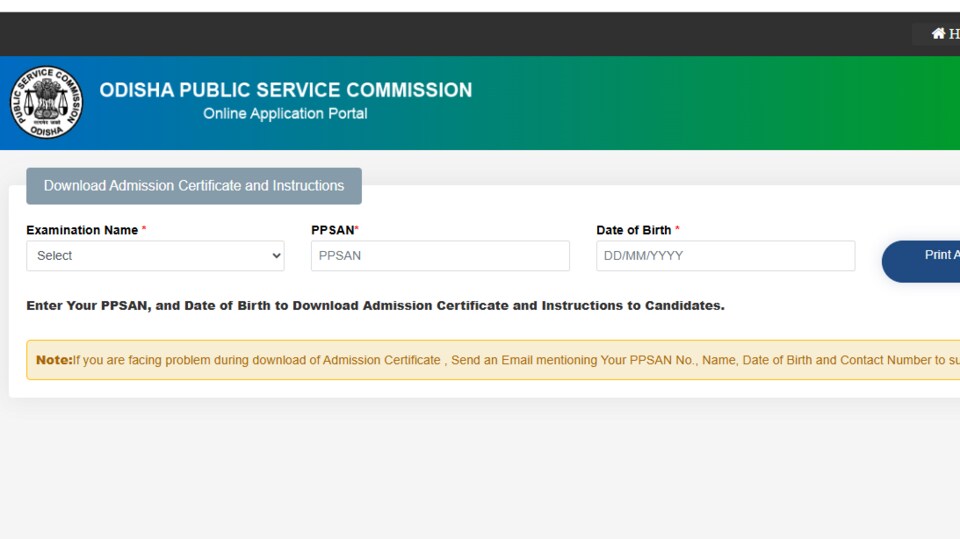Click the Online Application Portal subtitle
The height and width of the screenshot is (539, 960).
click(285, 113)
